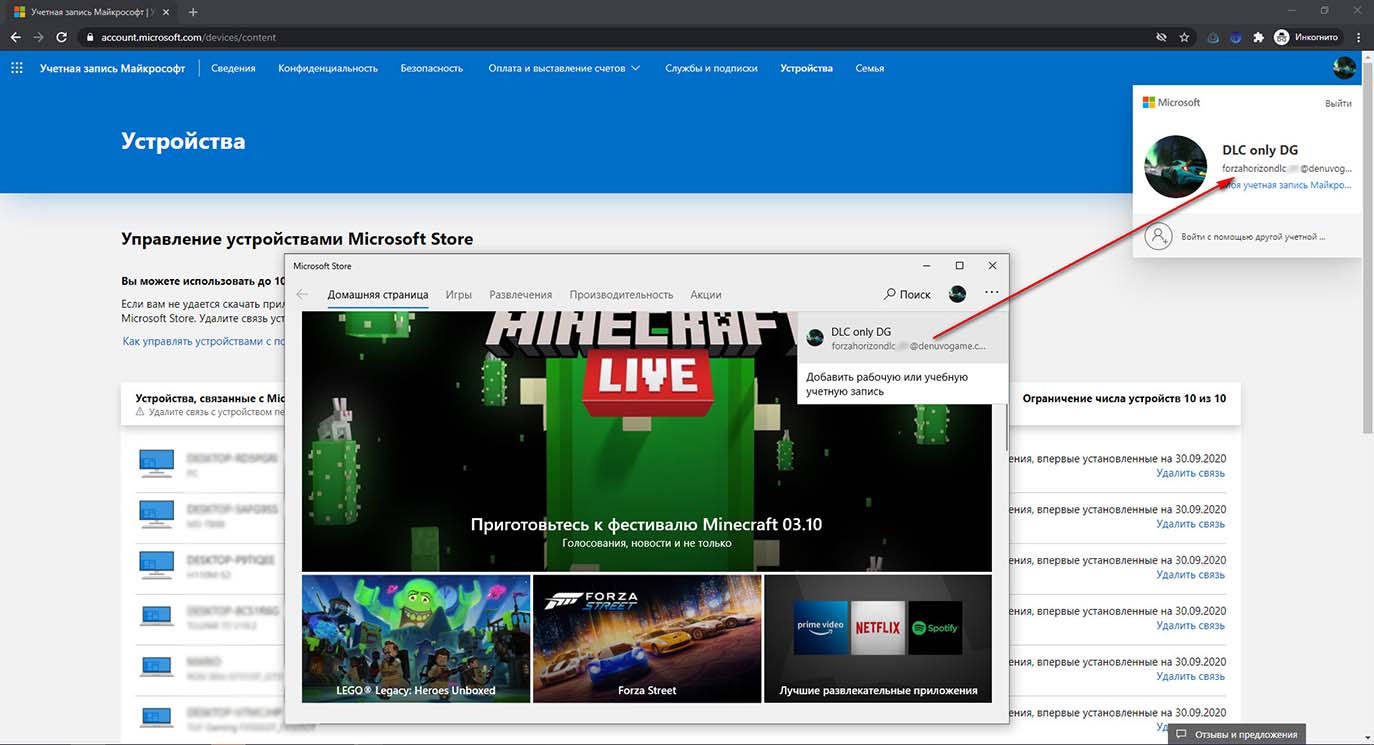The image size is (1374, 745).
Task: Click the Incognito profile indicator
Action: [1306, 37]
